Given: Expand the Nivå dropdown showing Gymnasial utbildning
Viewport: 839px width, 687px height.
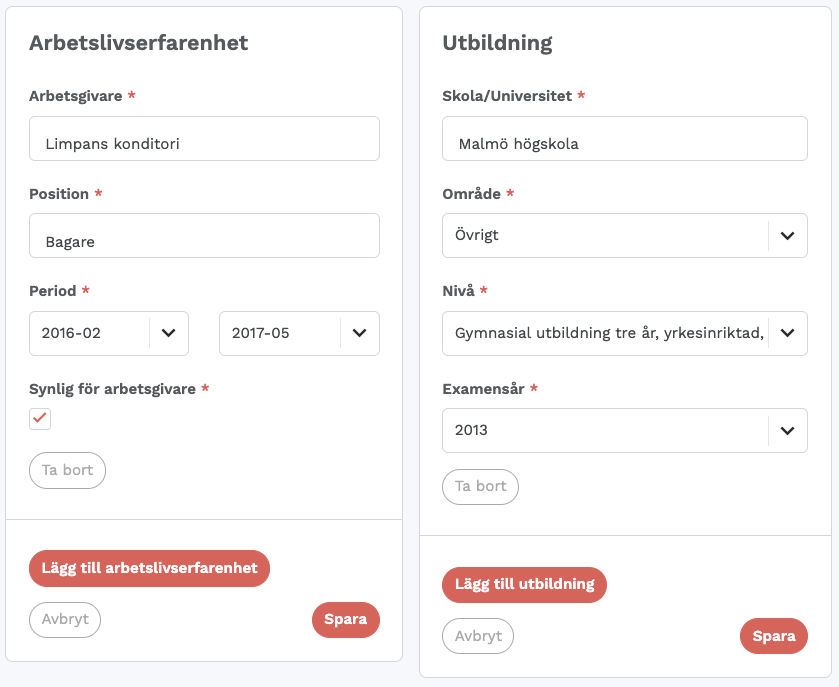Looking at the screenshot, I should 624,333.
